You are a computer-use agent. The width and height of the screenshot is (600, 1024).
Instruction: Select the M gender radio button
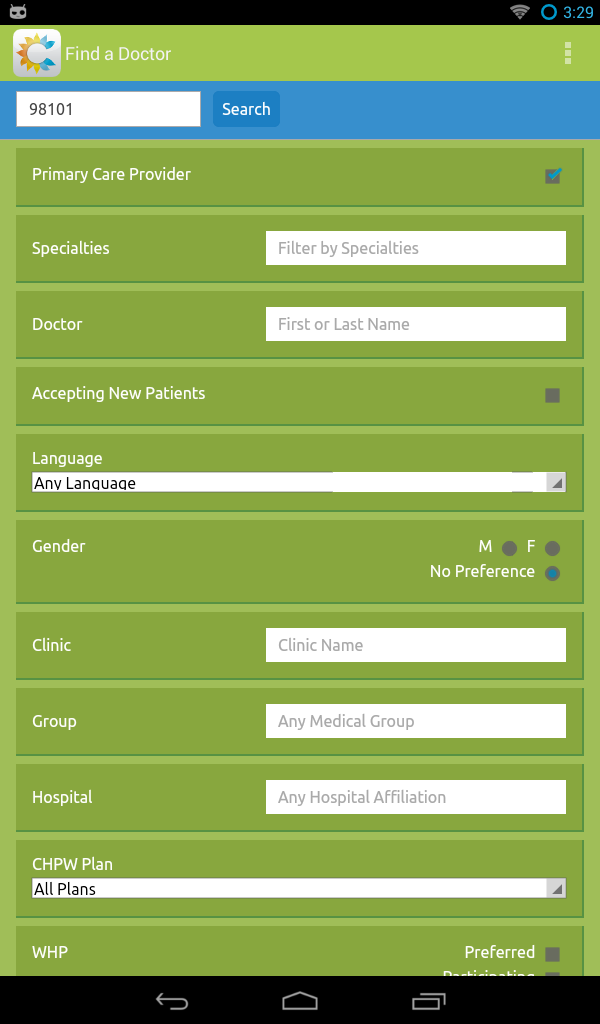point(509,548)
